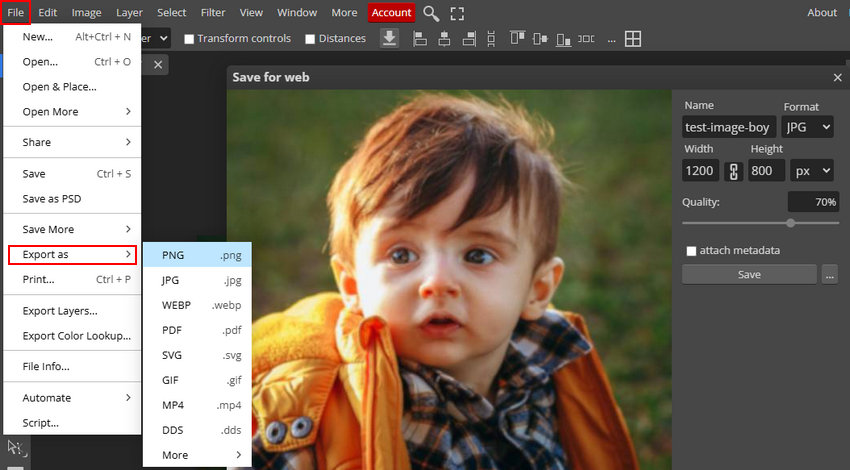Screen dimensions: 850x470
Task: Open the toolbar ellipsis overflow
Action: point(611,40)
